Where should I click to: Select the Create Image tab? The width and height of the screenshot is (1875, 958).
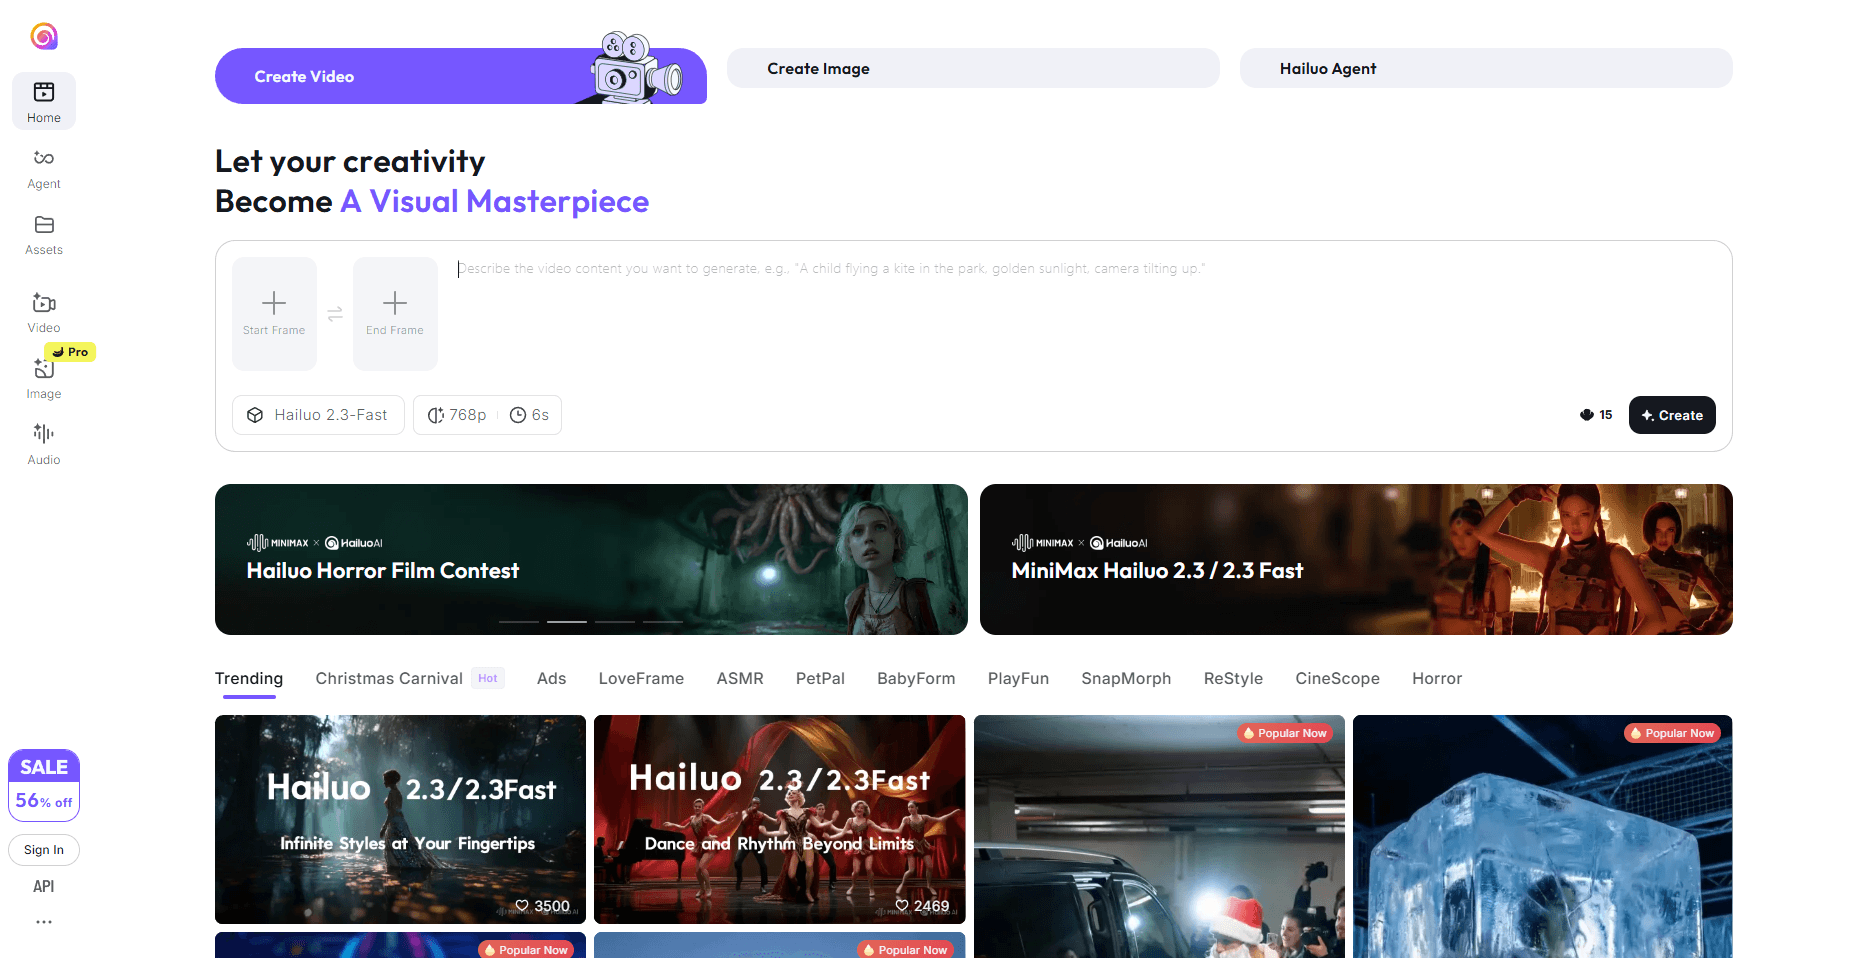(x=973, y=68)
